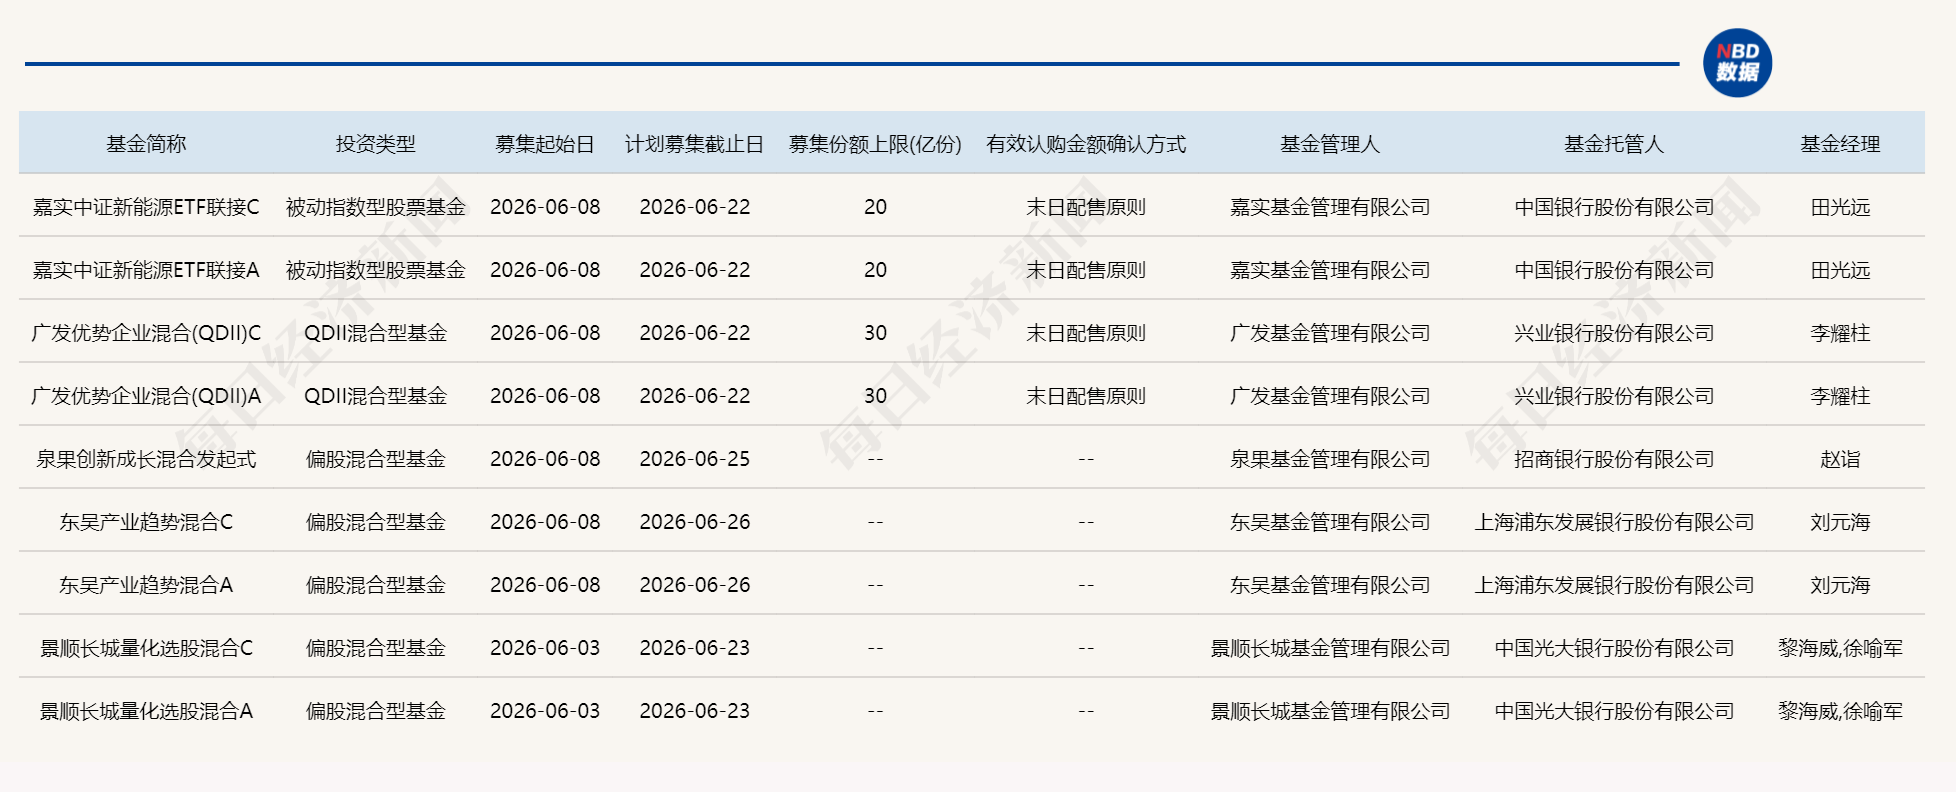This screenshot has height=792, width=1956.
Task: Click share cap 30 in 广发 QDII C row
Action: (875, 333)
